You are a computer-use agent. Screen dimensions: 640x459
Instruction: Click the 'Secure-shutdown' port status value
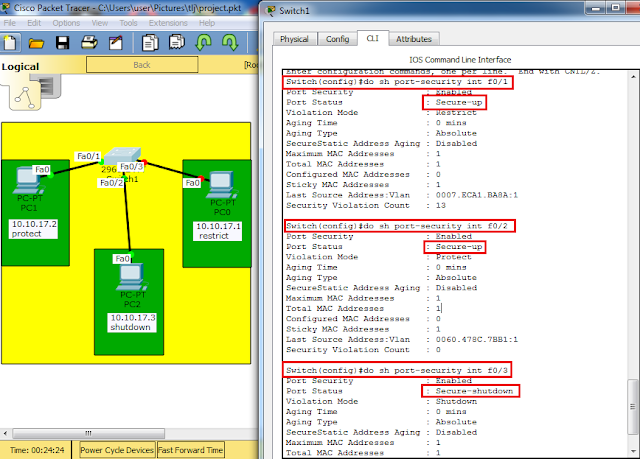[474, 391]
